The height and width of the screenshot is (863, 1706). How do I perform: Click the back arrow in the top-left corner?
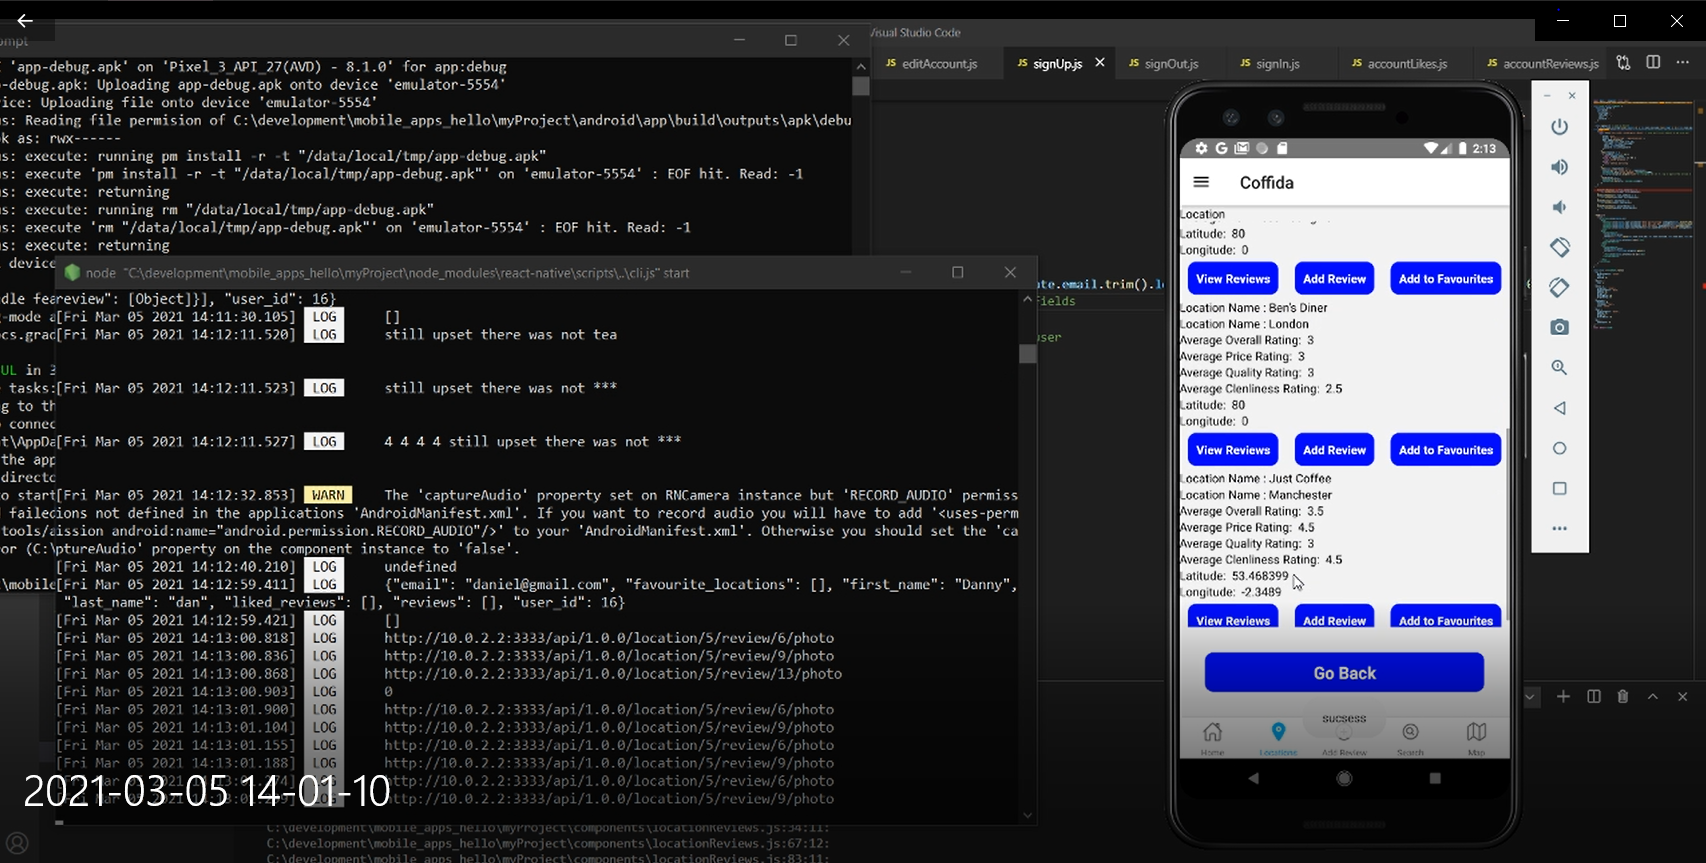pos(25,20)
